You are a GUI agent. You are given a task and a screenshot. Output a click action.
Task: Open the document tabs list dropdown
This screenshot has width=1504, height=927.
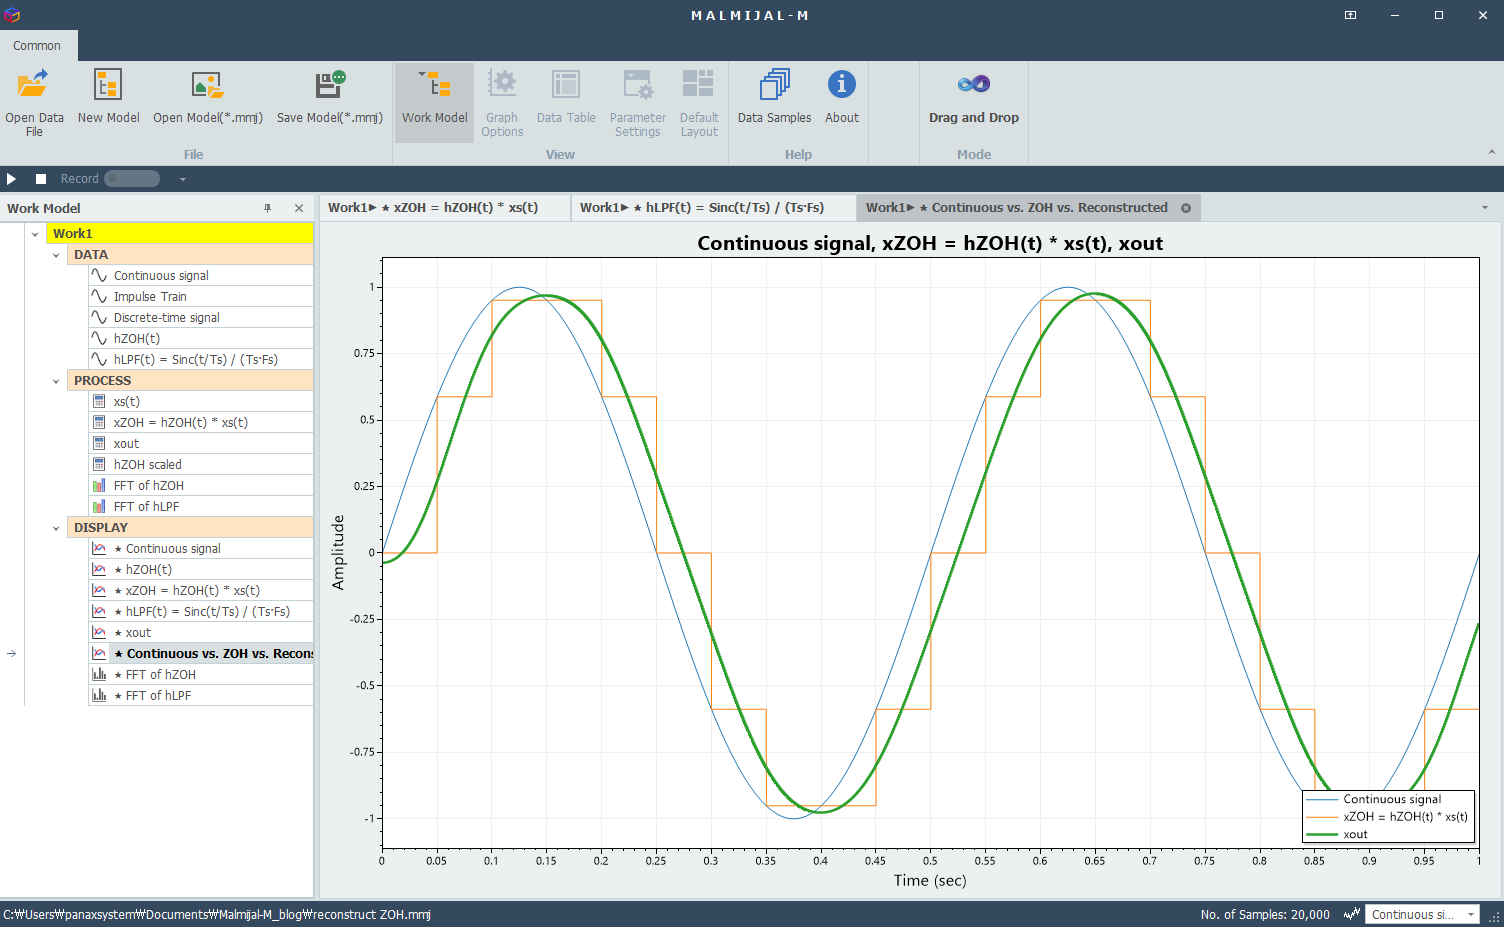(1484, 208)
